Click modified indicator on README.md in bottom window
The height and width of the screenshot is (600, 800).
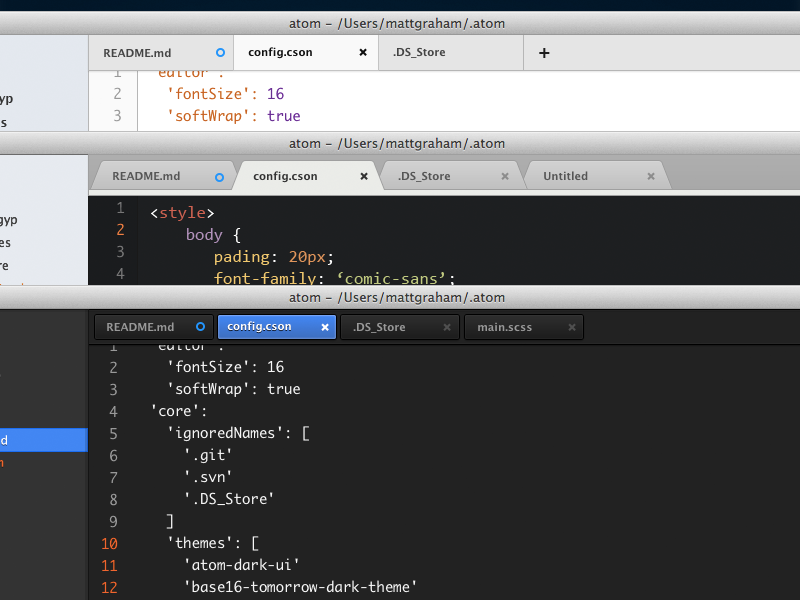200,327
